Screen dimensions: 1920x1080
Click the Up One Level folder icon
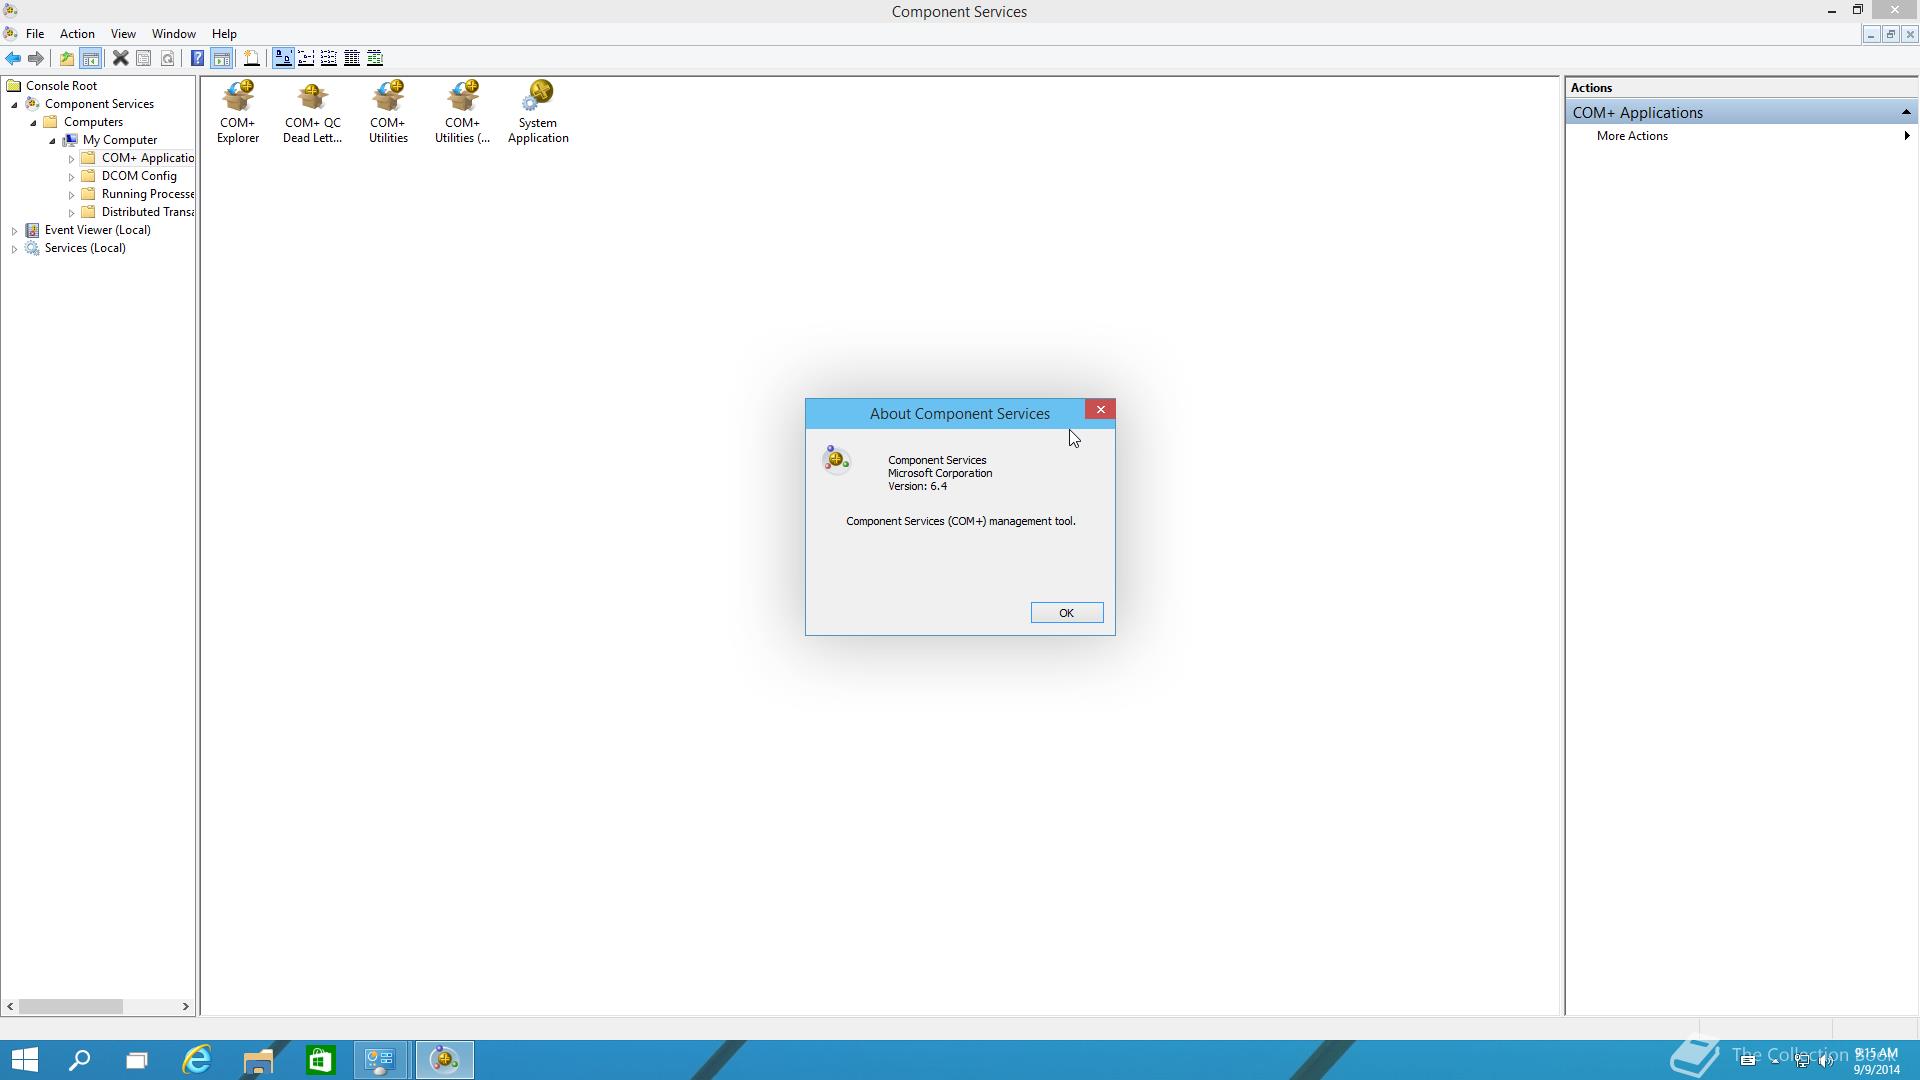pyautogui.click(x=67, y=58)
